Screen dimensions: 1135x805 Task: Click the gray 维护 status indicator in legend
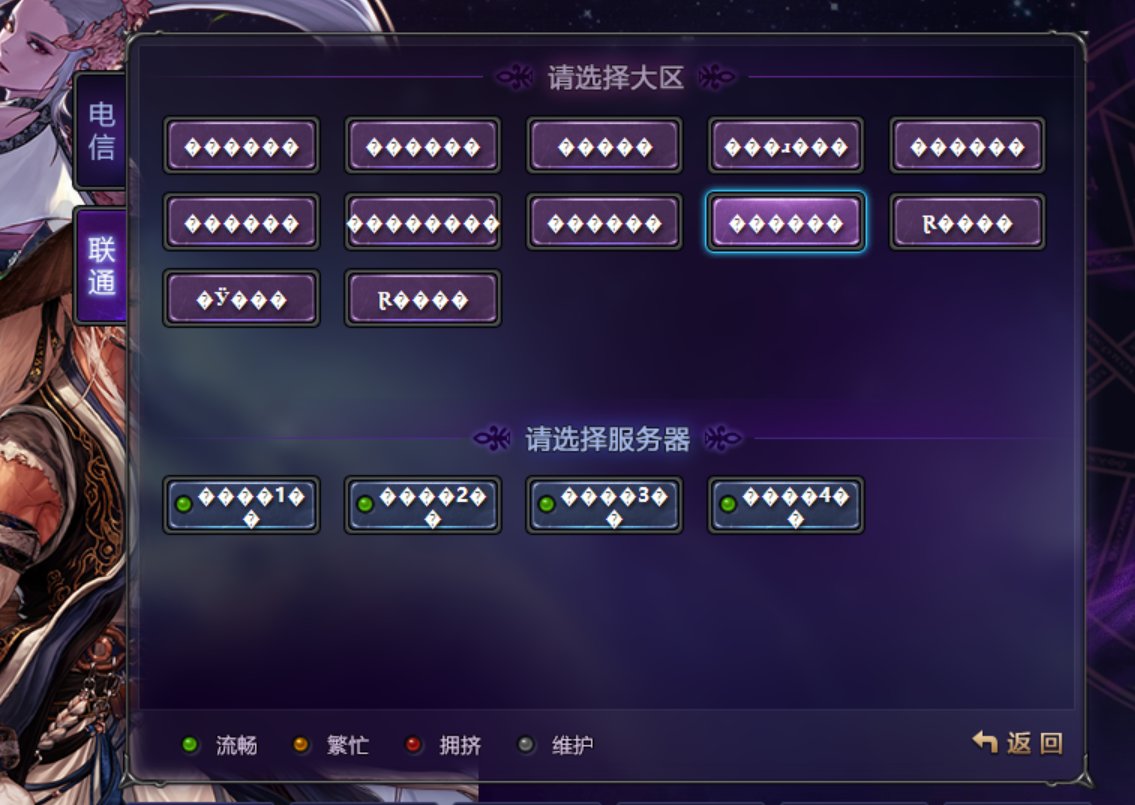526,744
